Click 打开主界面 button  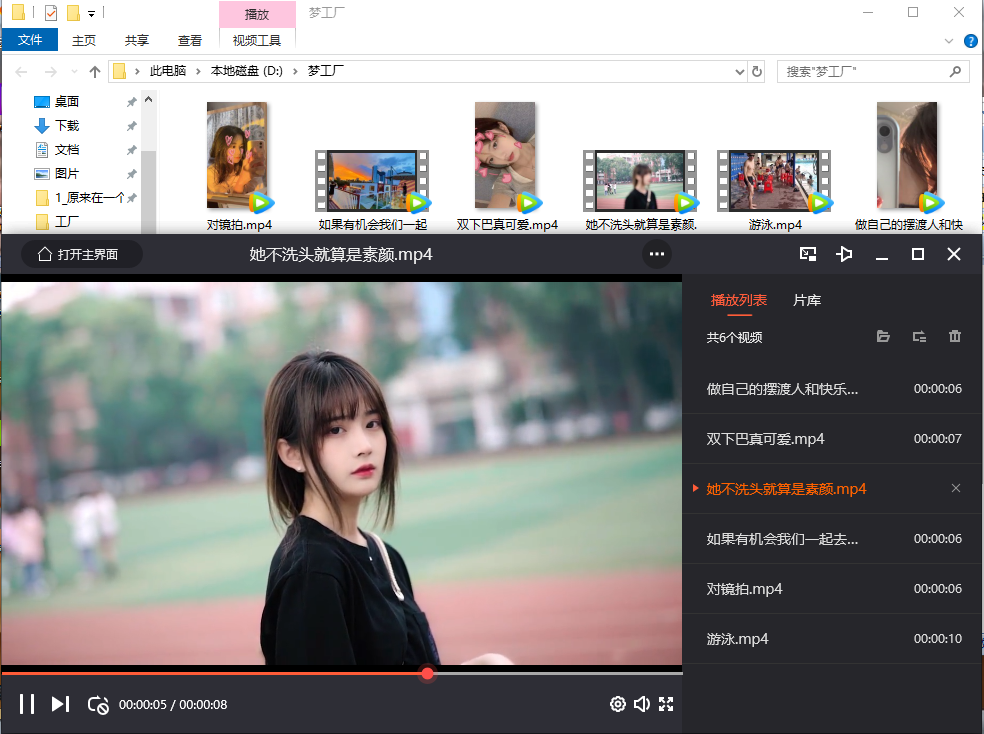(x=82, y=254)
